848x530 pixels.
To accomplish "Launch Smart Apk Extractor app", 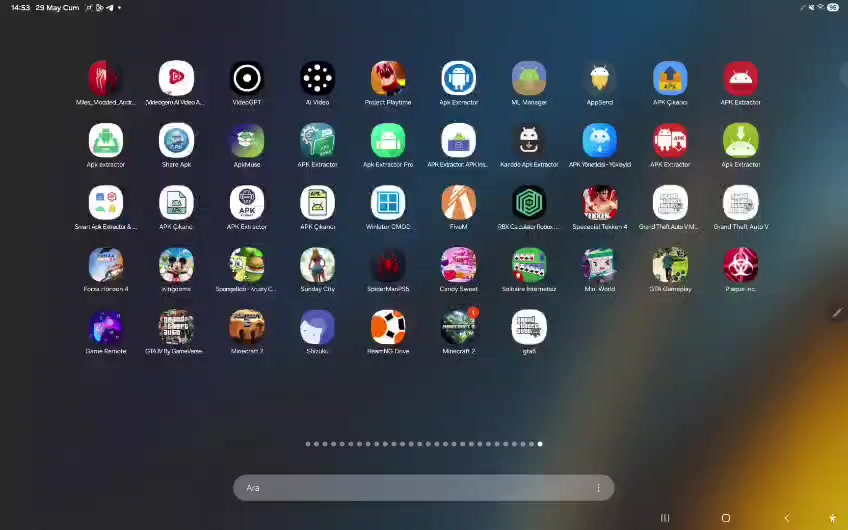I will click(x=105, y=203).
